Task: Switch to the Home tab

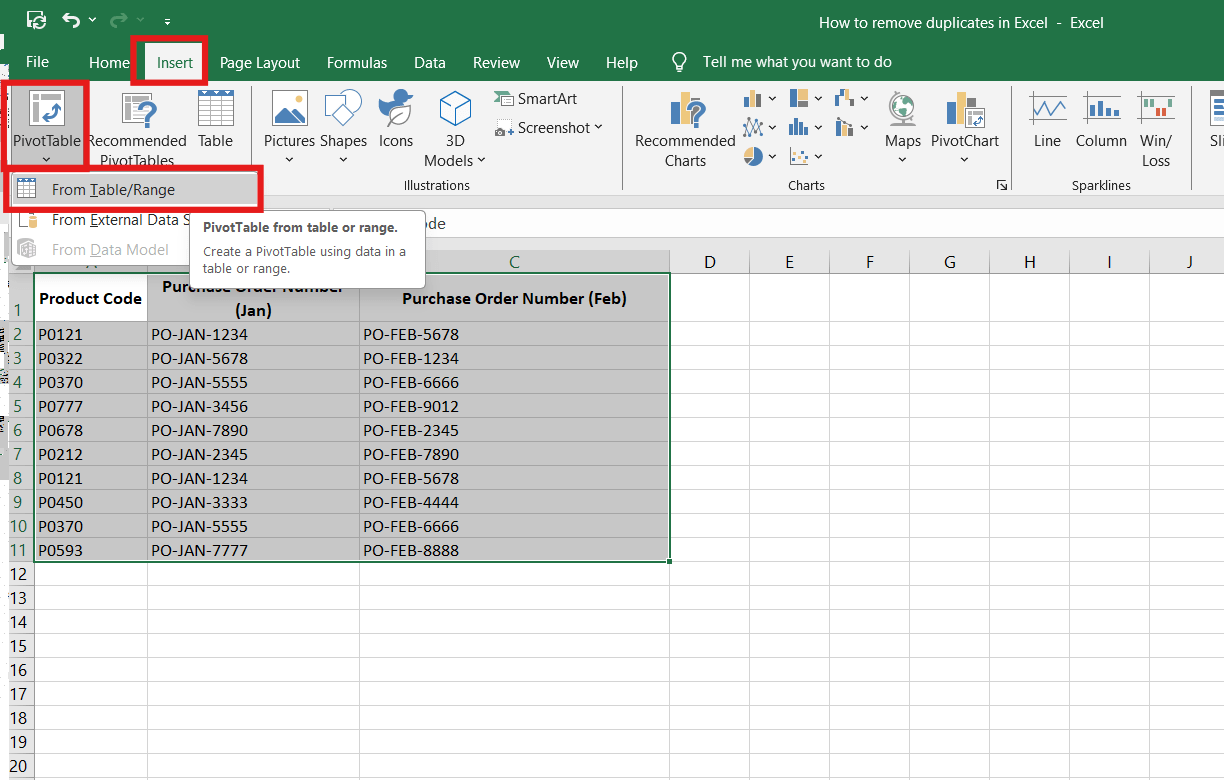Action: click(109, 62)
